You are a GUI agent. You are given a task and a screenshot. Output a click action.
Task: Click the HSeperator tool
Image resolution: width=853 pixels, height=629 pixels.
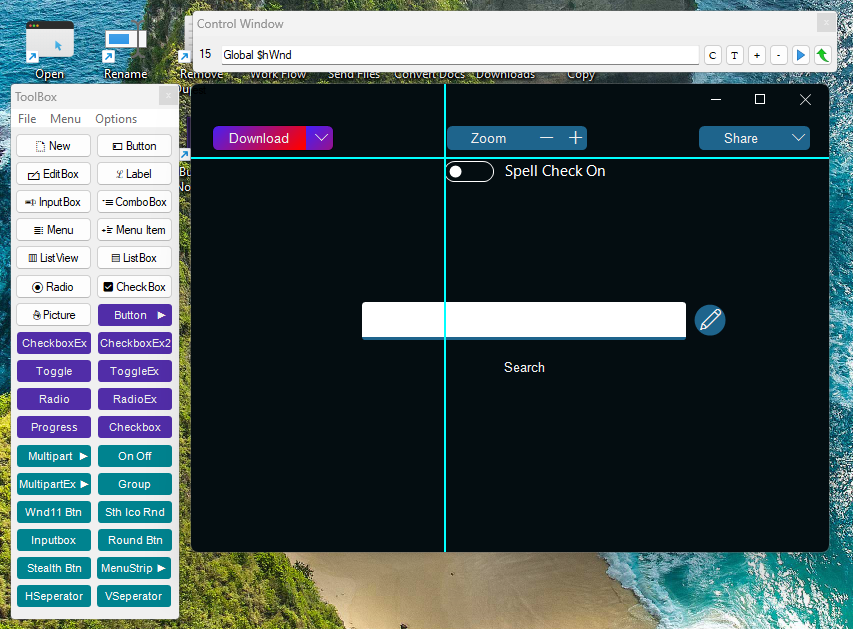(54, 596)
